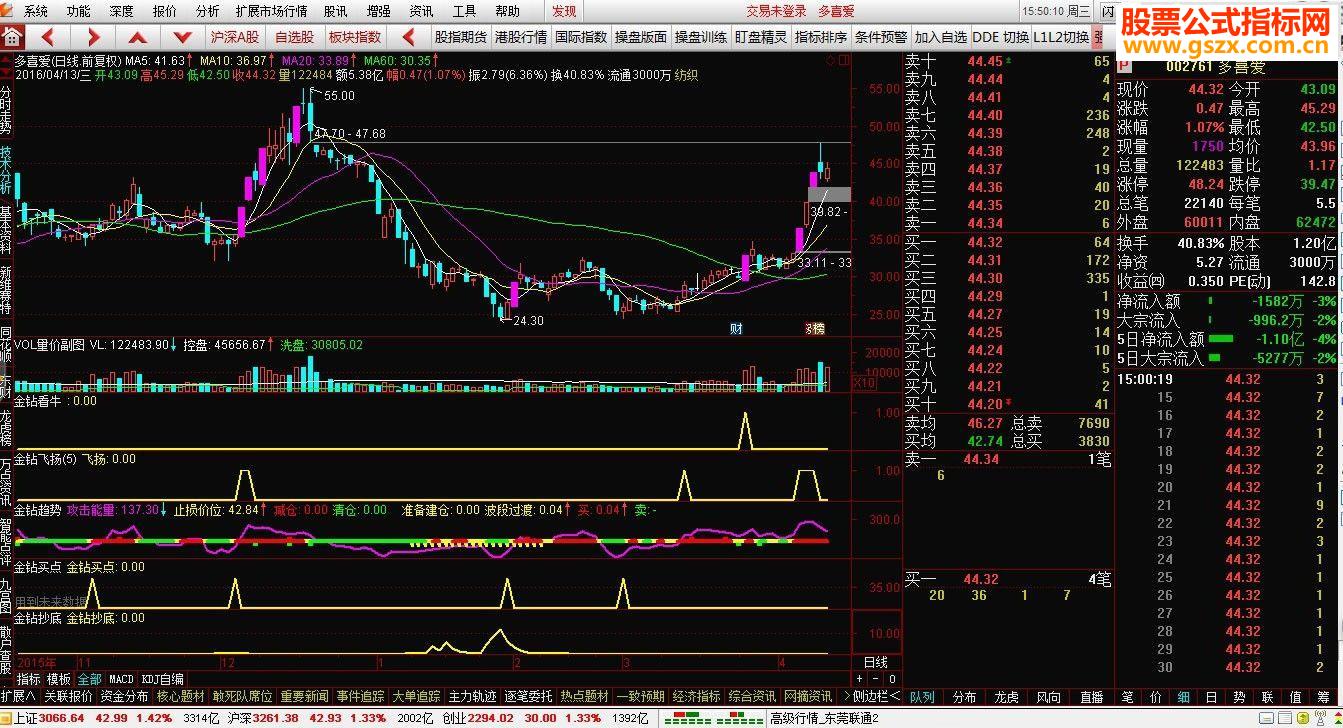
Task: Switch to 九宫图 side tab
Action: point(6,596)
